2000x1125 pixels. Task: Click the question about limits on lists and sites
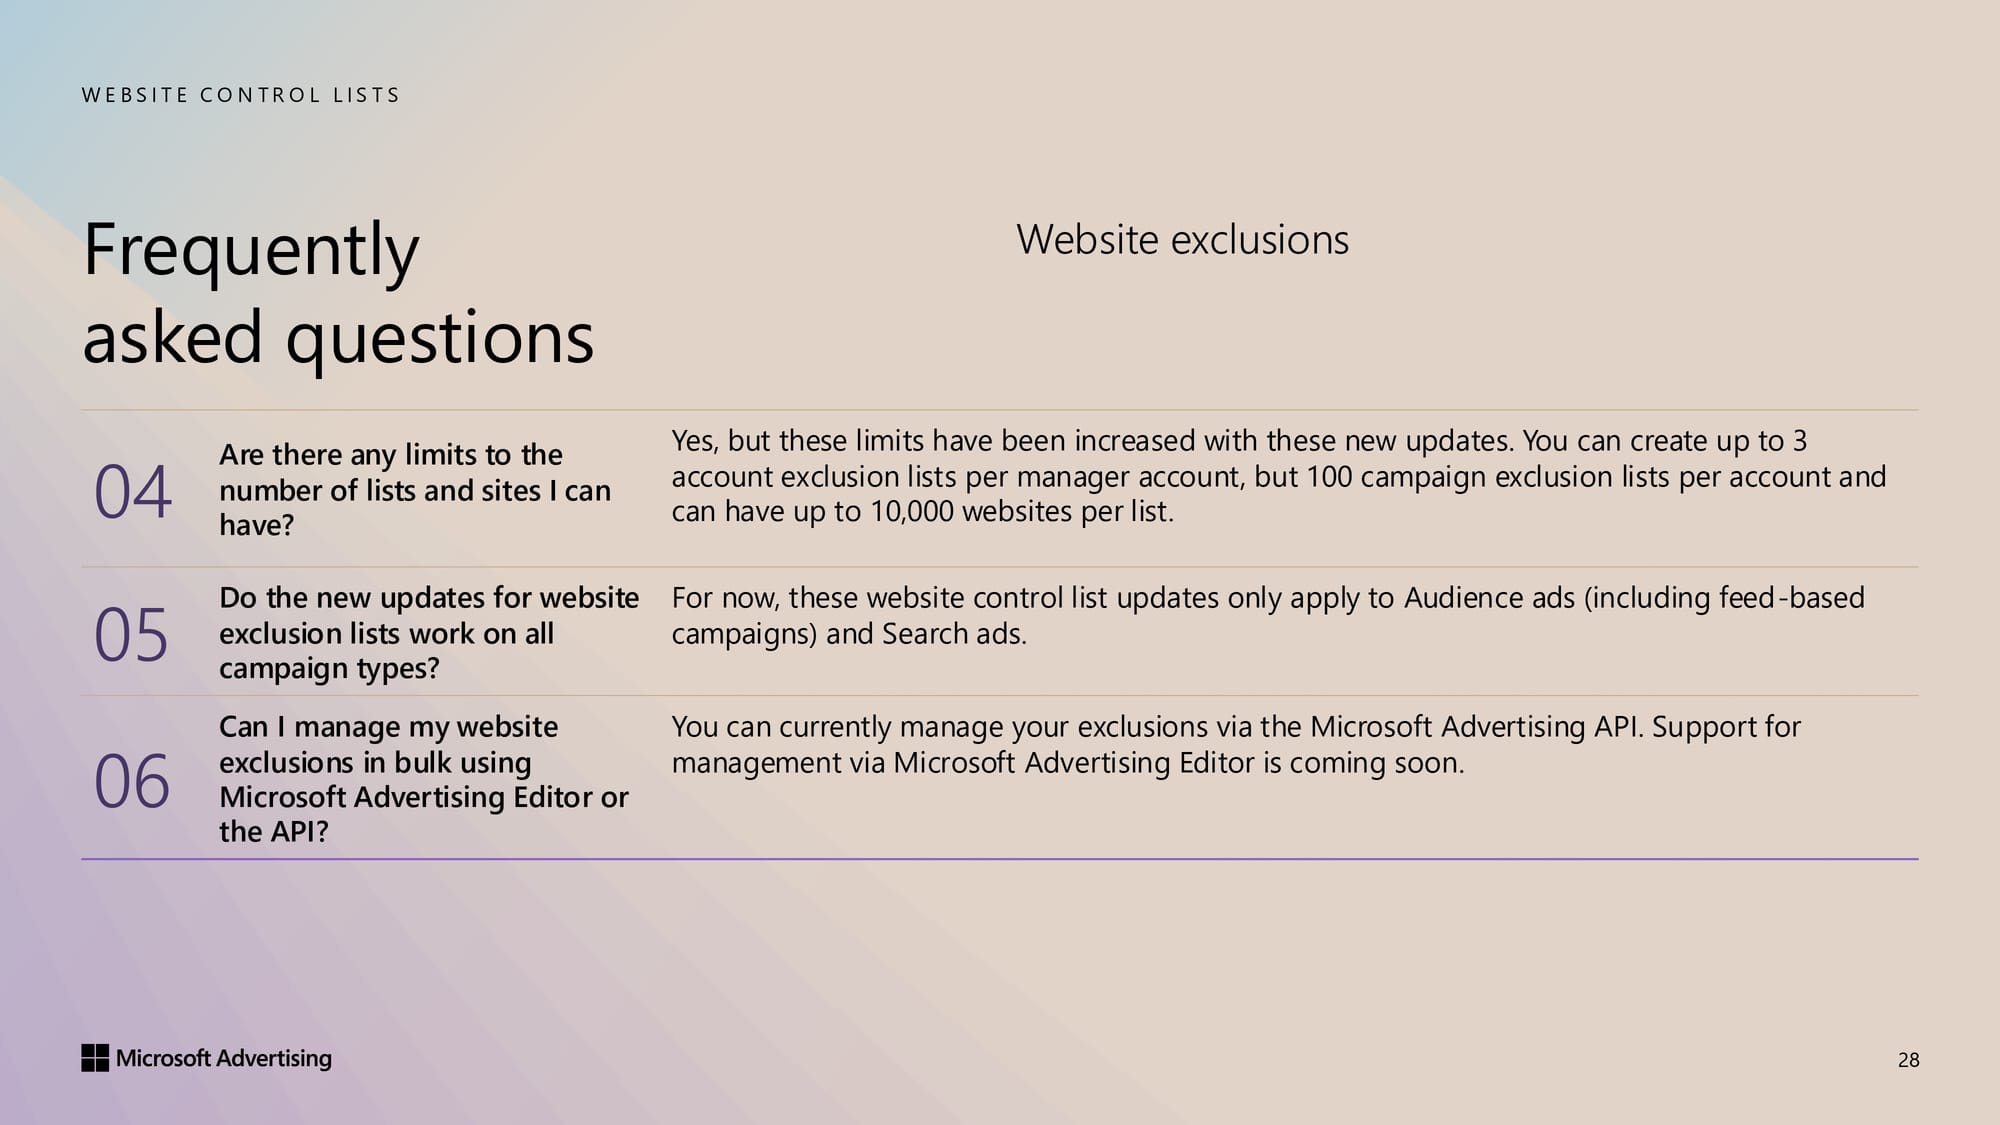click(414, 490)
